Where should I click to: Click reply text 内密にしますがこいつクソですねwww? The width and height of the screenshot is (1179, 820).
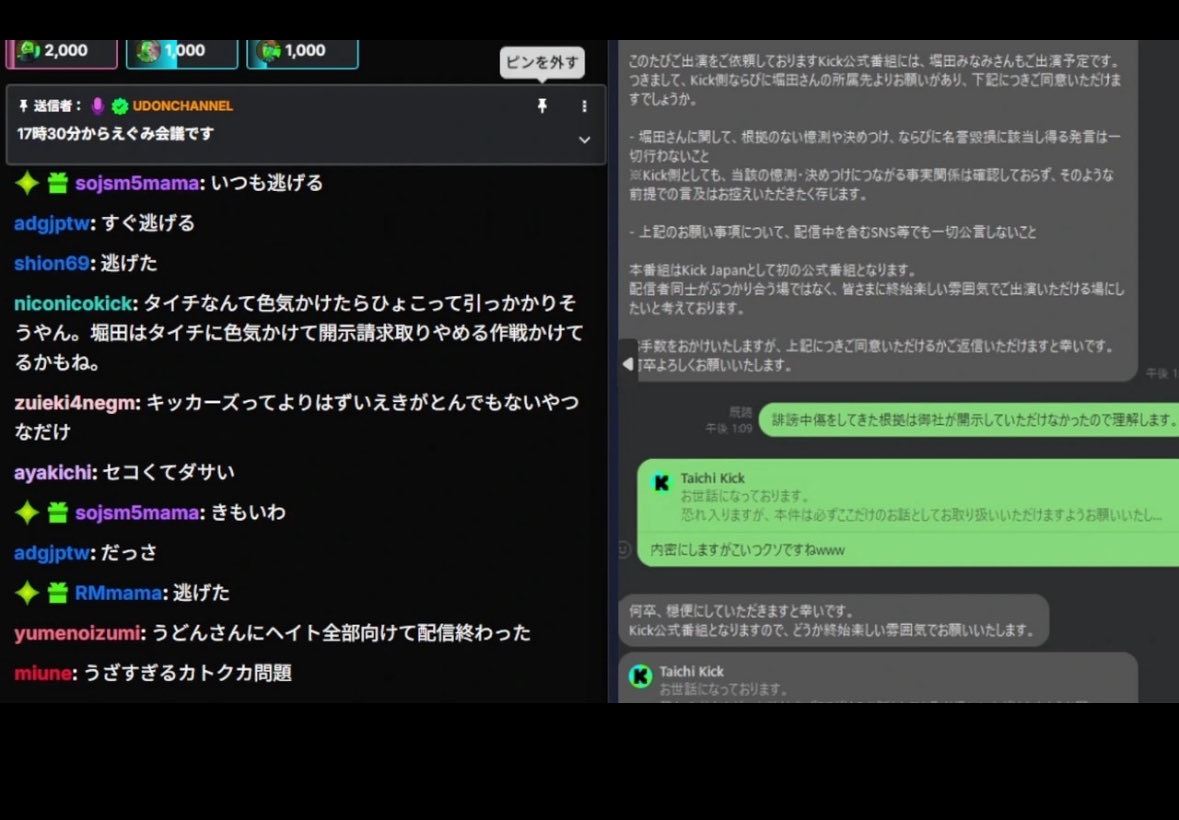click(x=747, y=550)
